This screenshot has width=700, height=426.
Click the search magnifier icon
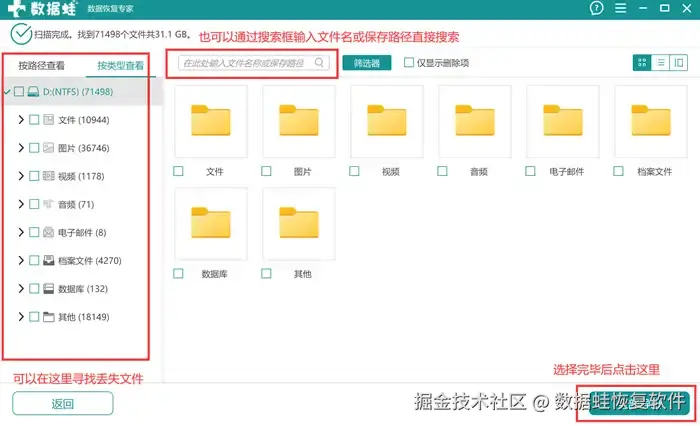point(319,63)
